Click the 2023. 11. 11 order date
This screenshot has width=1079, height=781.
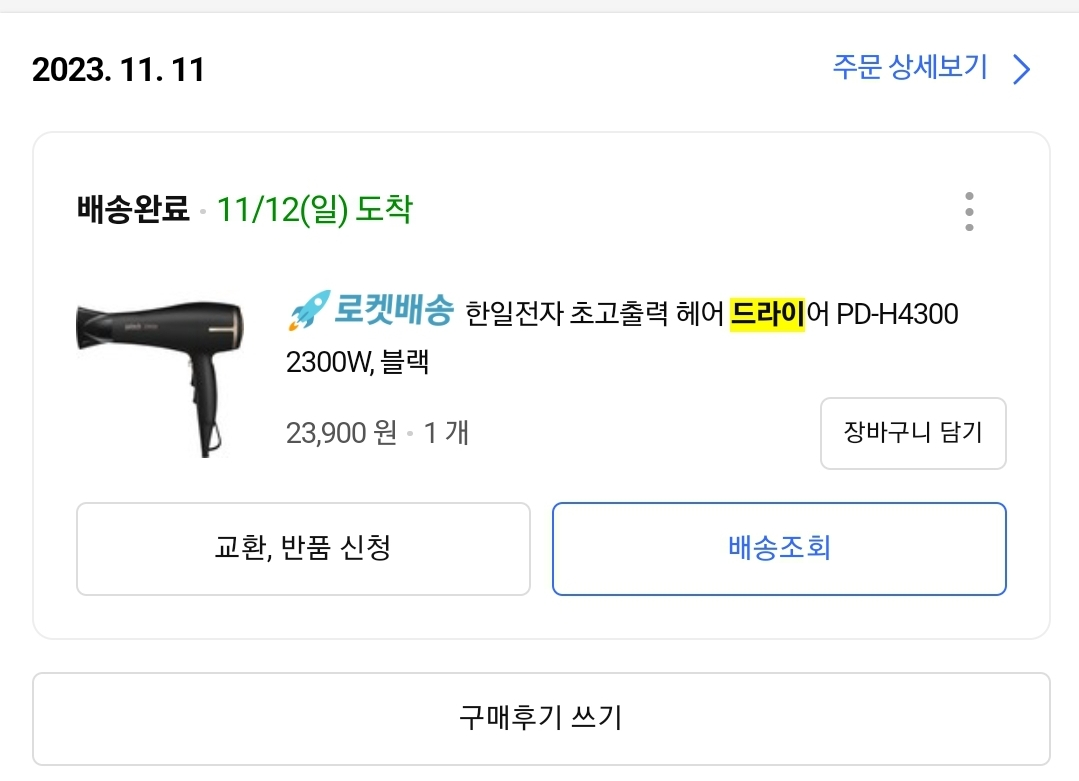click(x=118, y=69)
